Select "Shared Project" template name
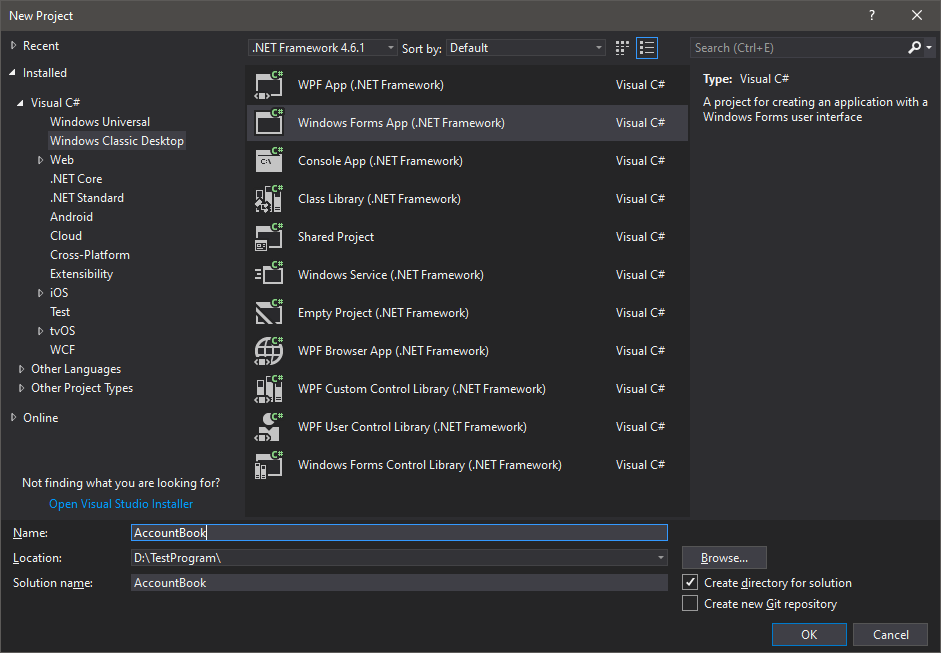Viewport: 941px width, 653px height. pos(336,236)
